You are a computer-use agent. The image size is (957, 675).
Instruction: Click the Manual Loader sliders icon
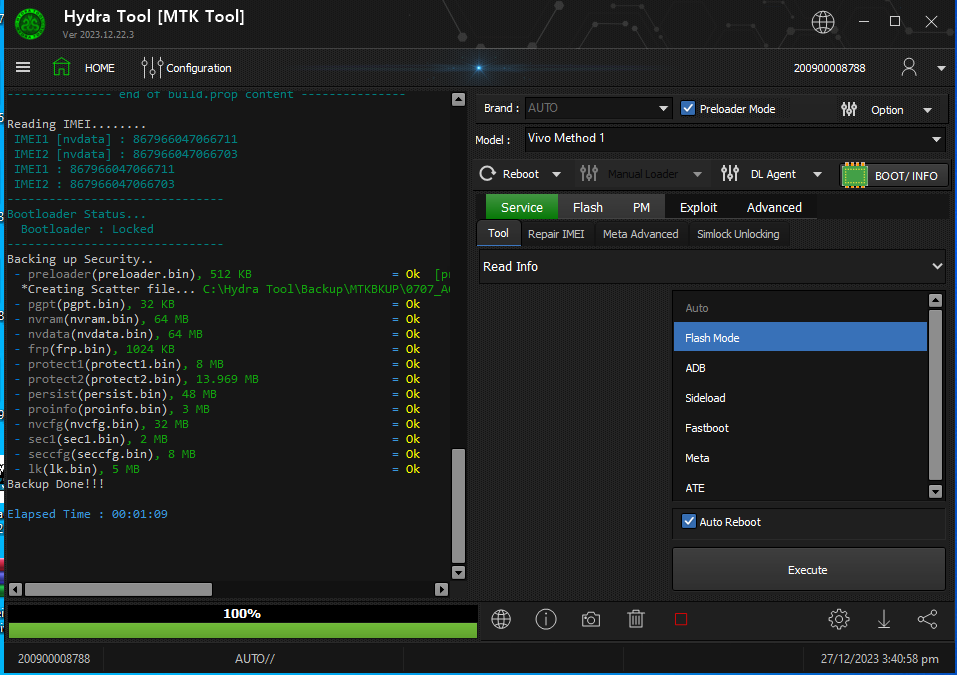click(589, 173)
